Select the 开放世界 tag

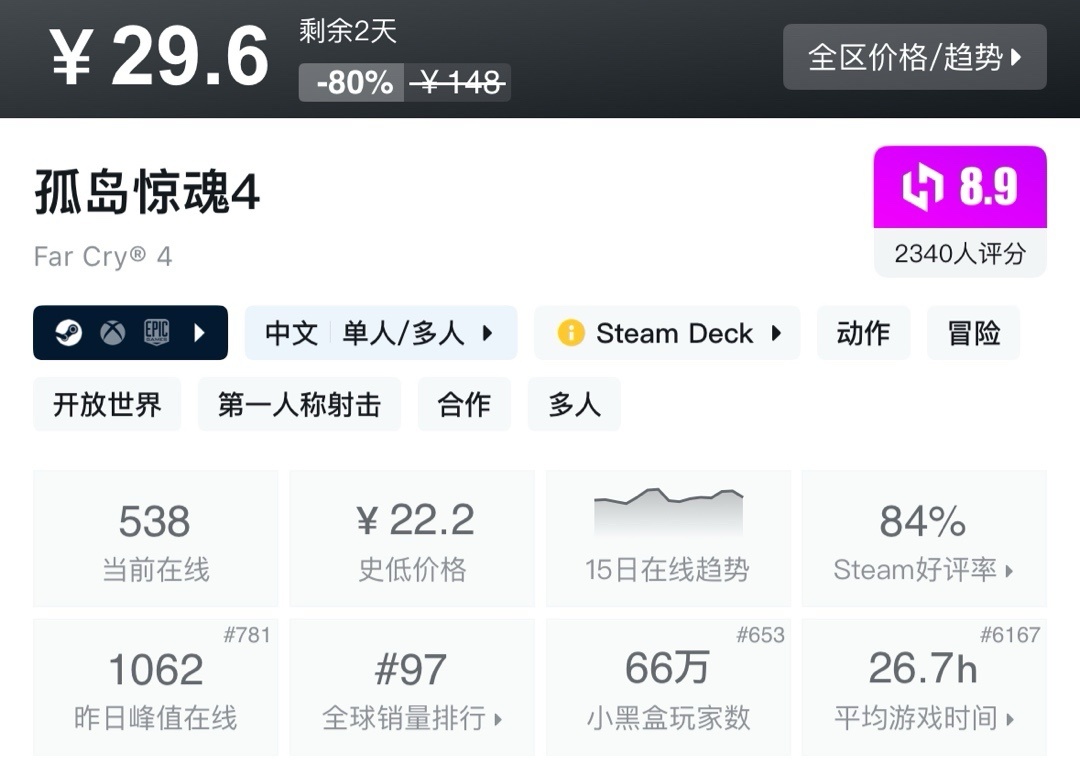pyautogui.click(x=107, y=404)
